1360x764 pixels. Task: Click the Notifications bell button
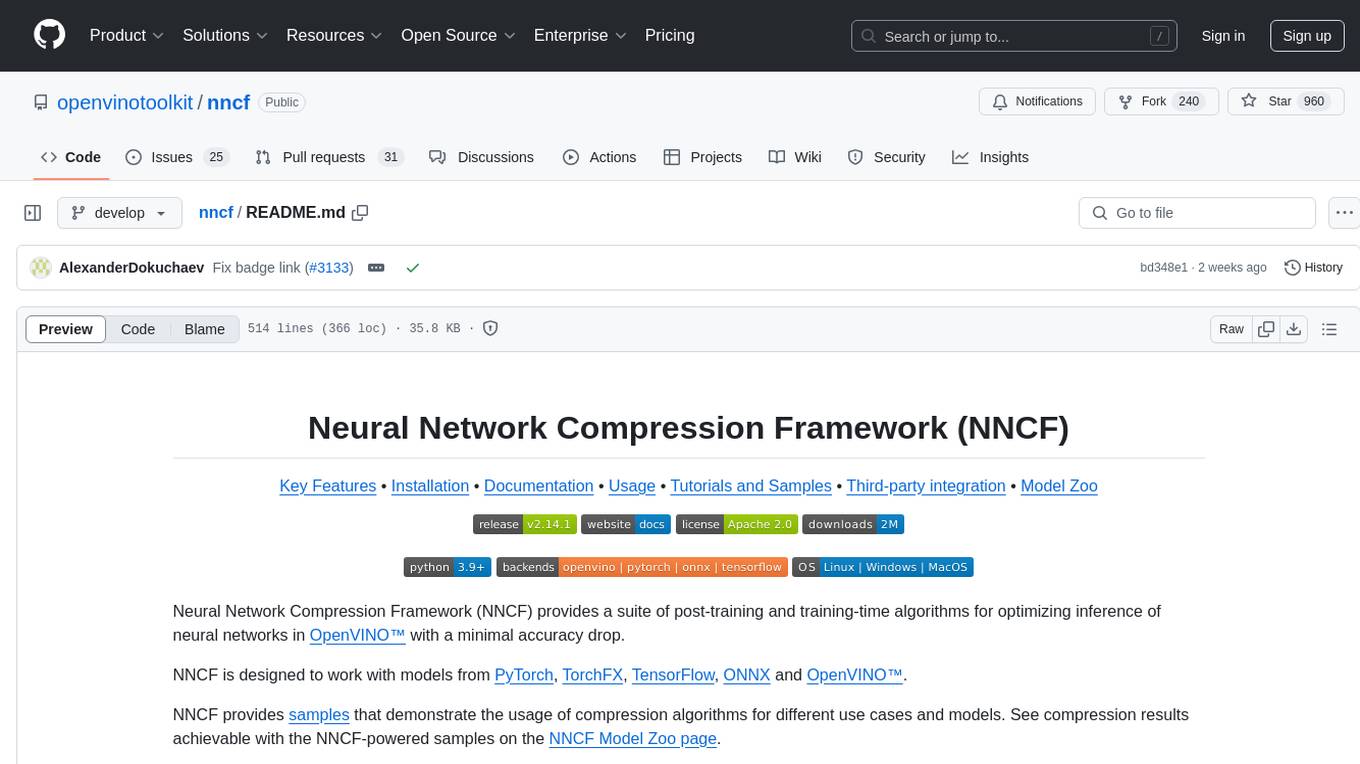point(1038,102)
